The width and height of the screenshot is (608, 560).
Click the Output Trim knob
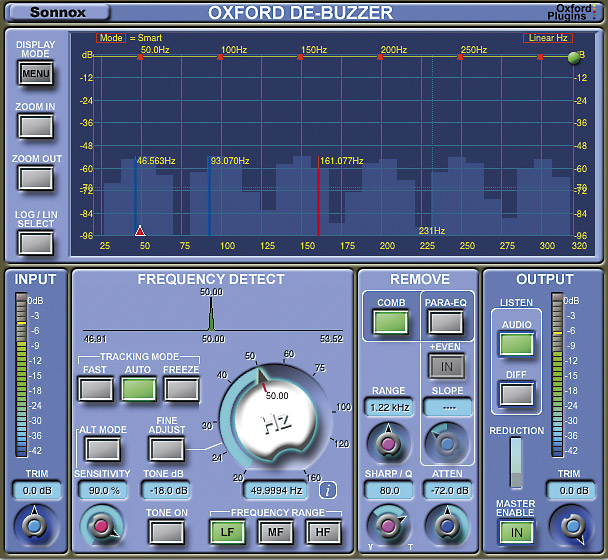572,526
